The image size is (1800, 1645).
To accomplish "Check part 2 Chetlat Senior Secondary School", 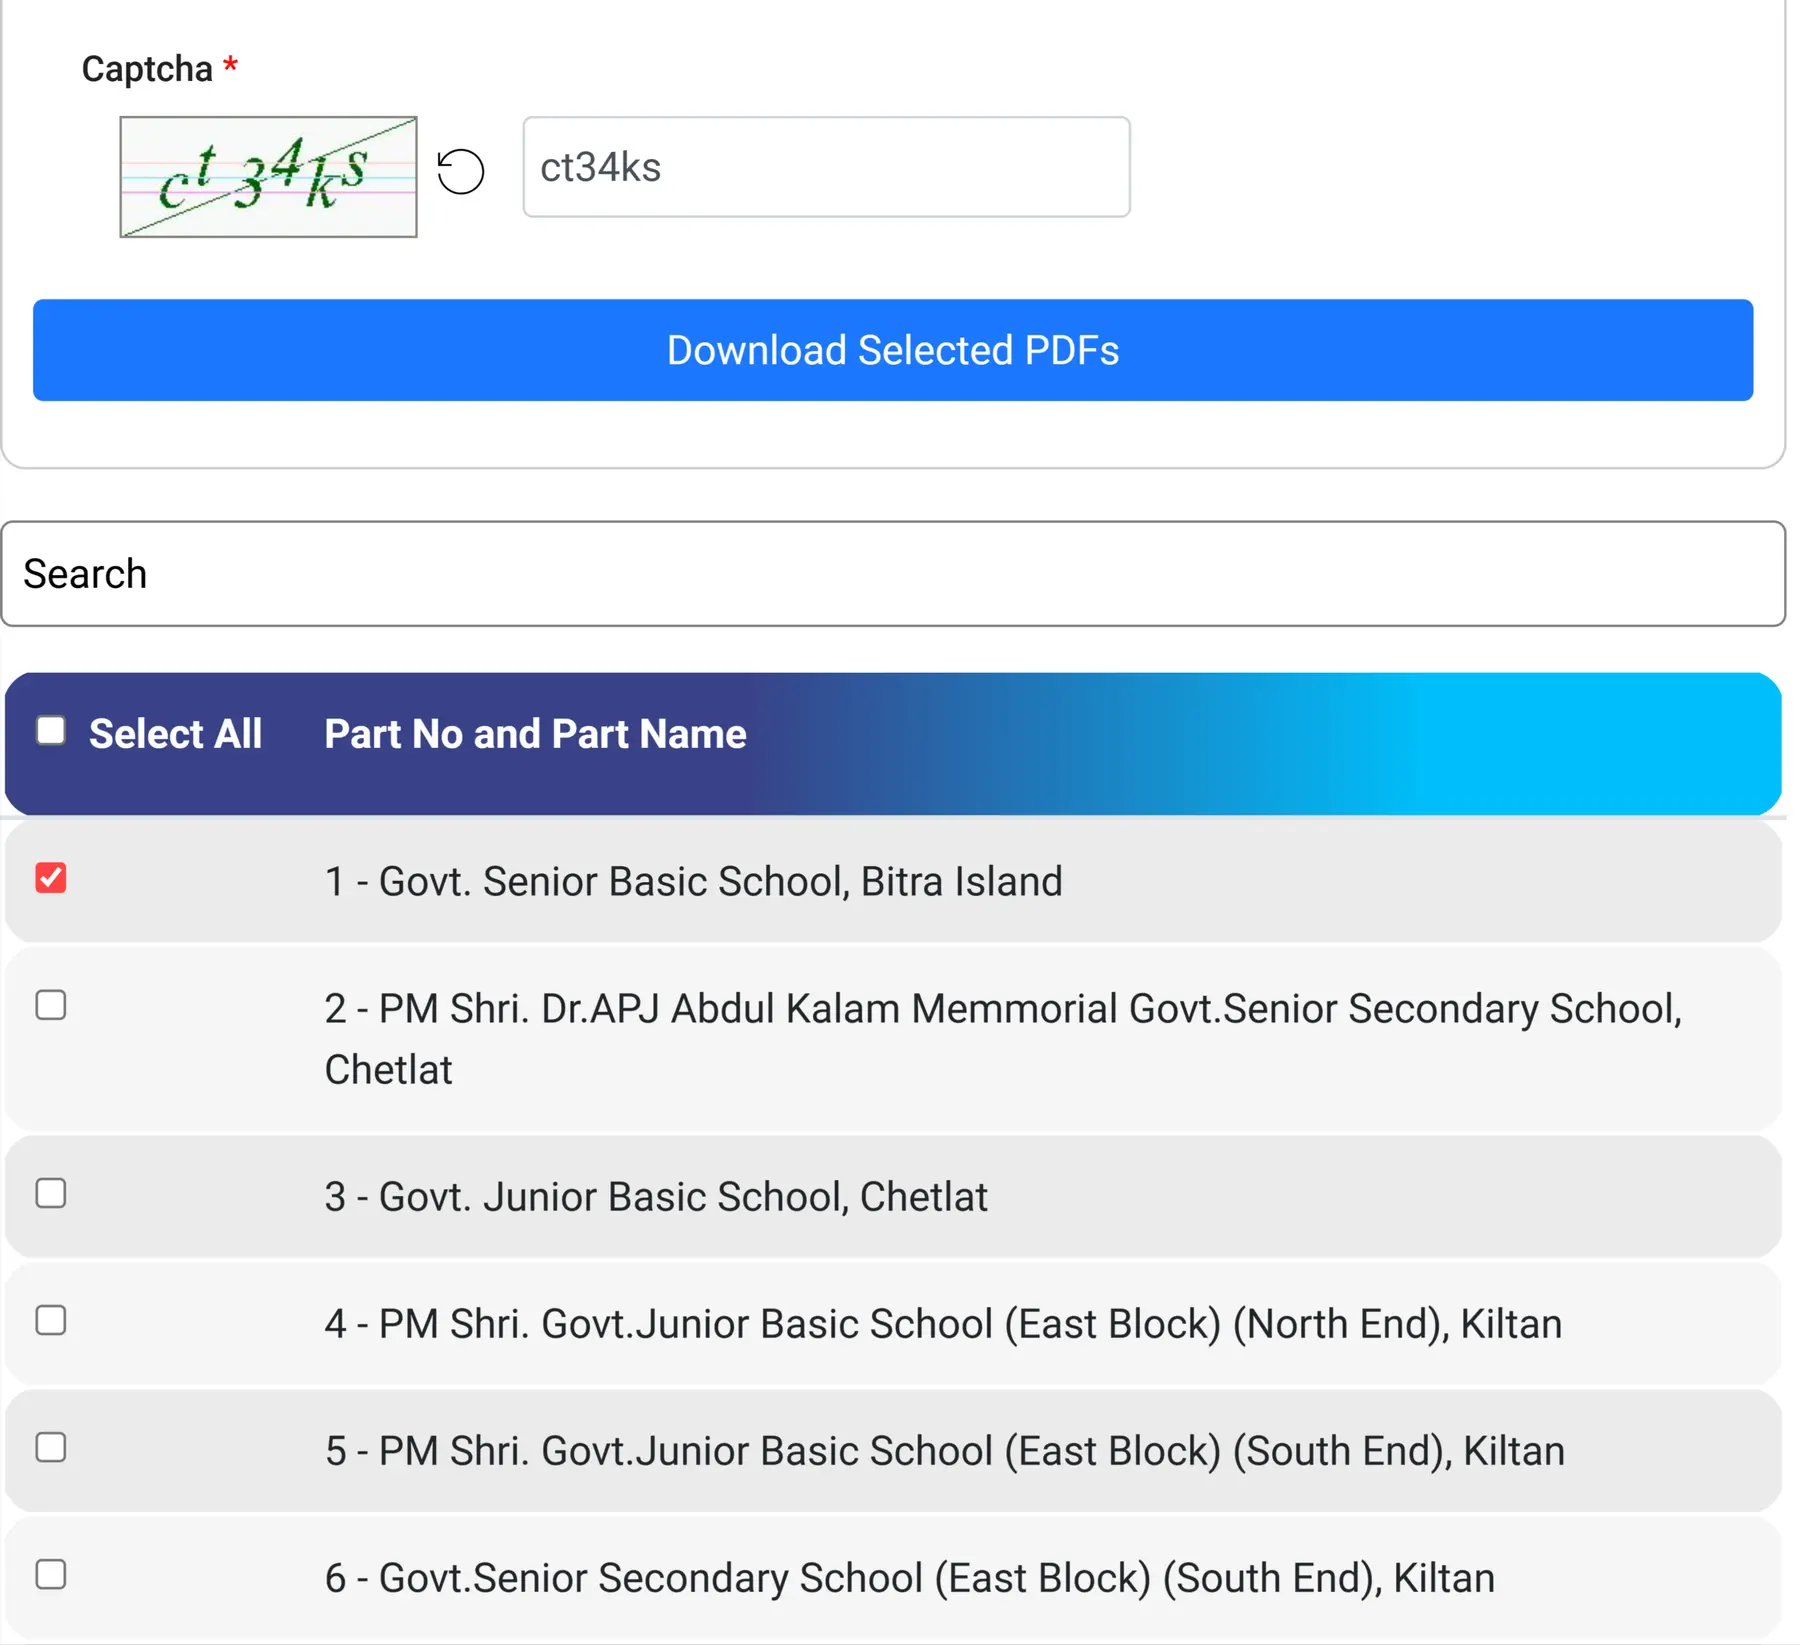I will [51, 1005].
